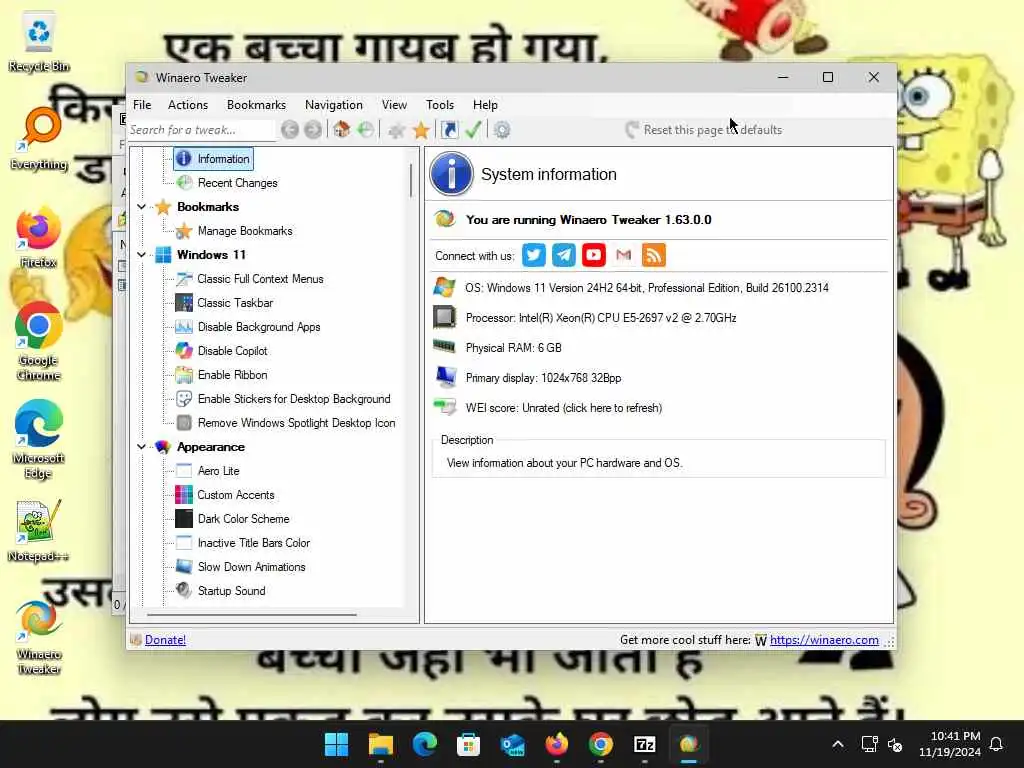This screenshot has width=1024, height=768.
Task: Open Winaero Twitter link icon
Action: tap(534, 255)
